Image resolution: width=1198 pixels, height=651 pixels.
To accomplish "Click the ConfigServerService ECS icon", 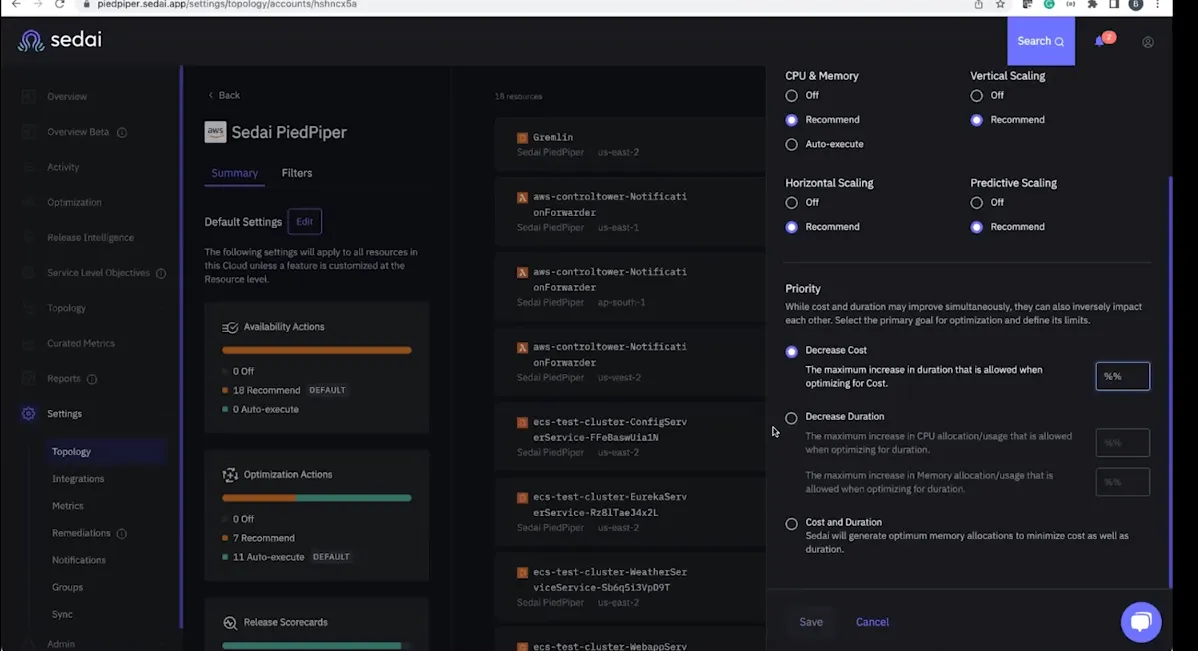I will click(523, 423).
